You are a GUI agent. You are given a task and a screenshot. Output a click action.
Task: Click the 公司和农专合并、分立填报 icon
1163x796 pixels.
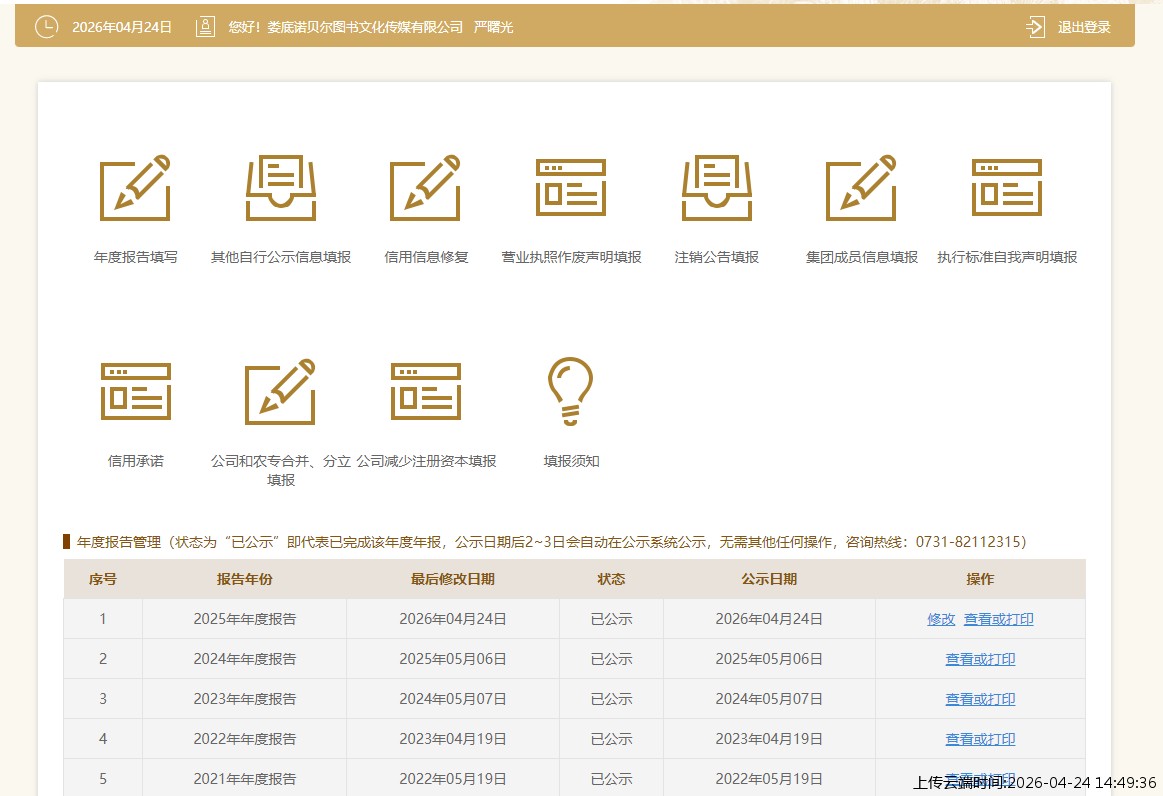(281, 392)
